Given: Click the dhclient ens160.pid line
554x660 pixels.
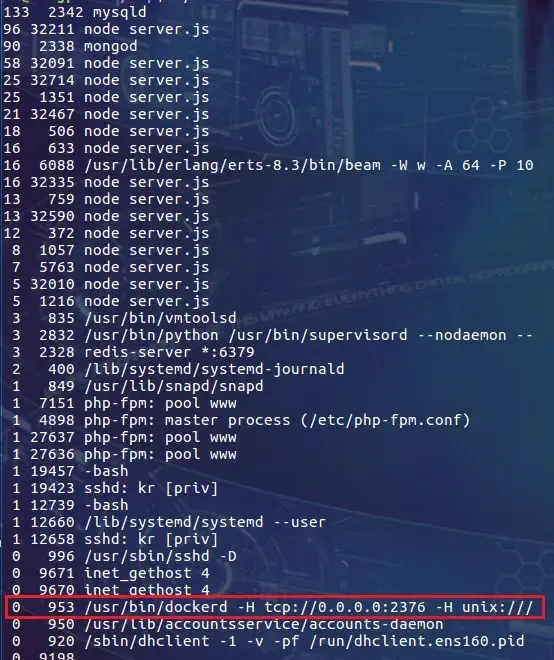Looking at the screenshot, I should [x=268, y=641].
